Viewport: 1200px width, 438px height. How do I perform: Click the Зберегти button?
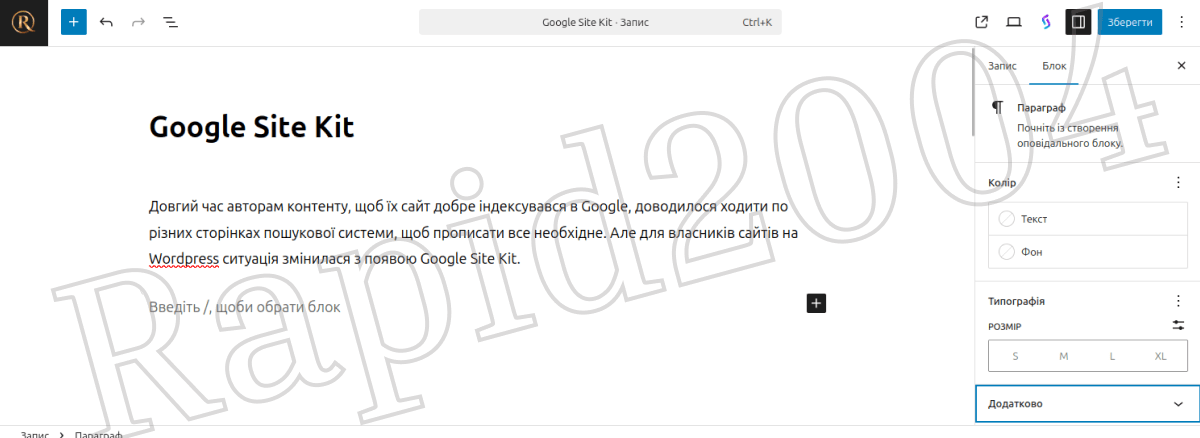tap(1130, 22)
